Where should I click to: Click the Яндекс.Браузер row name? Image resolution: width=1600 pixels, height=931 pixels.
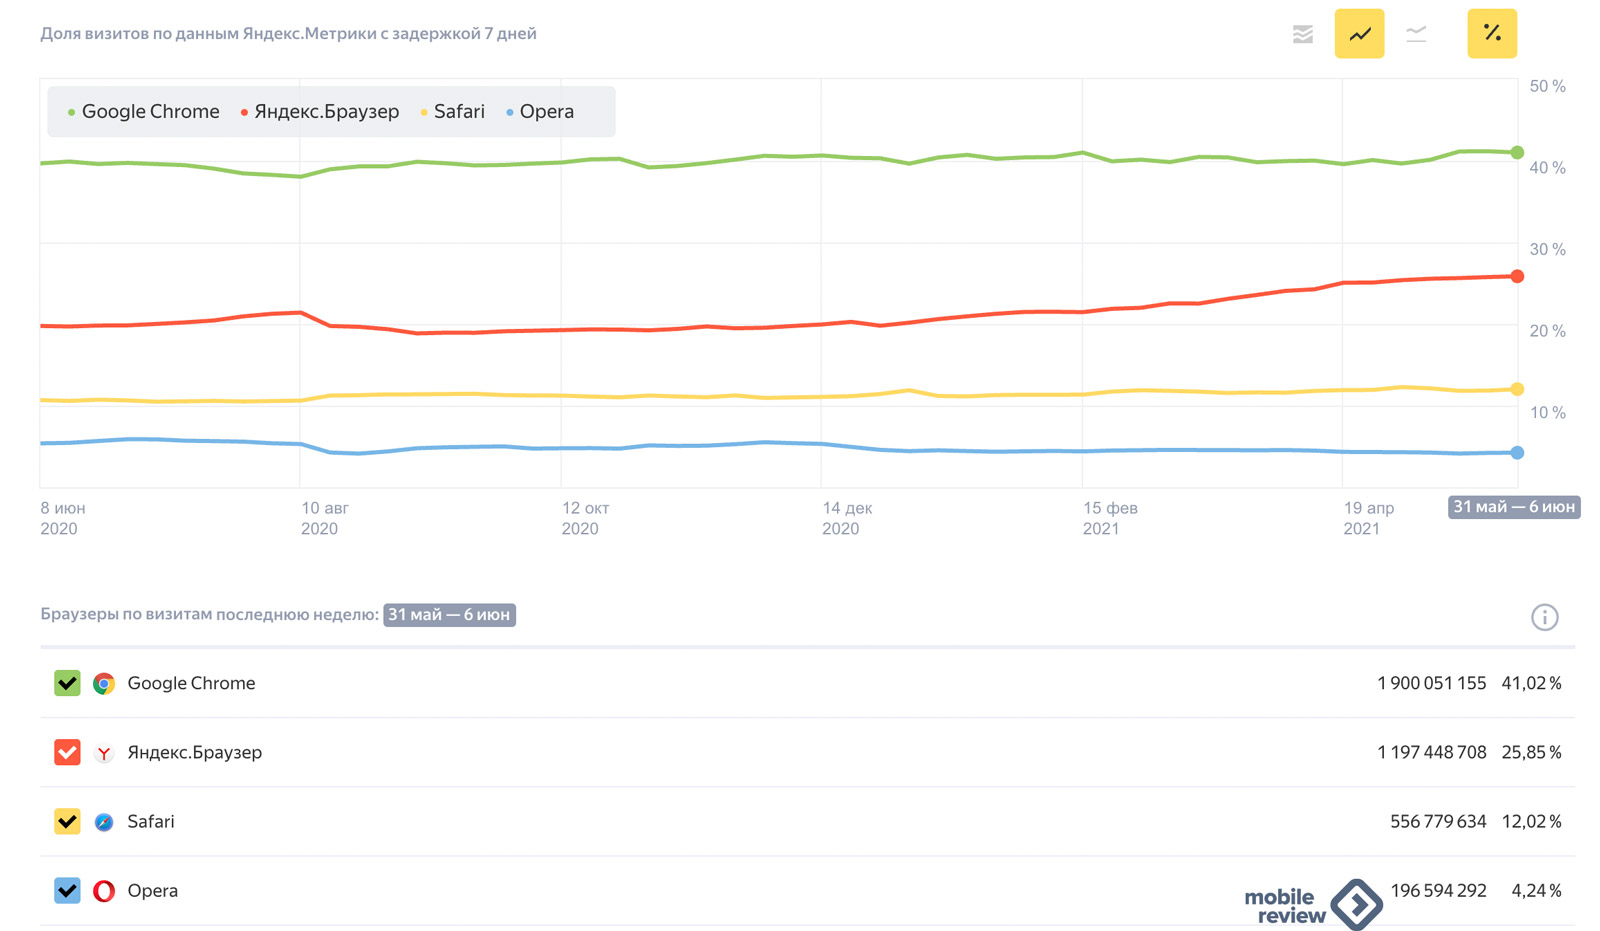pyautogui.click(x=195, y=752)
